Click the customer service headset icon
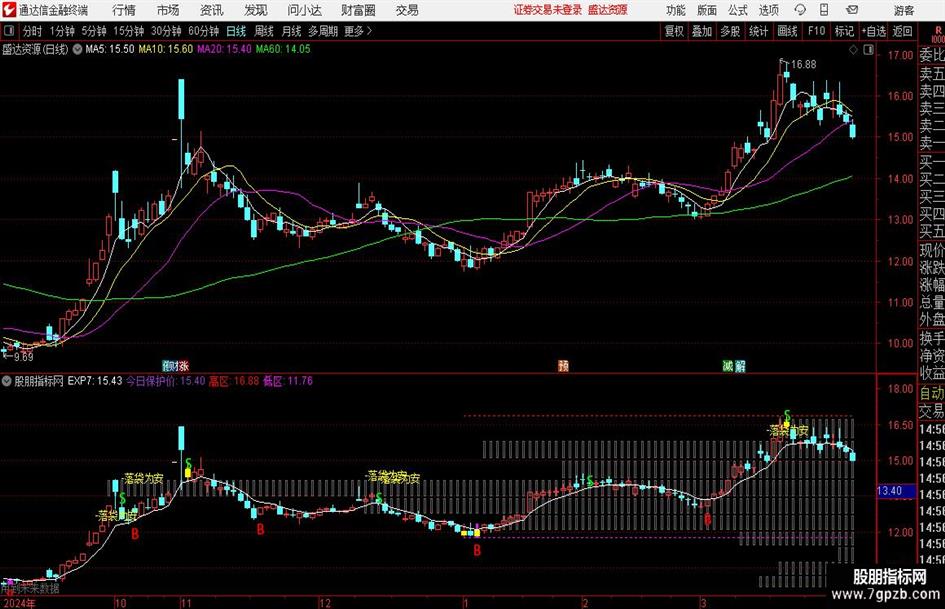 [800, 10]
